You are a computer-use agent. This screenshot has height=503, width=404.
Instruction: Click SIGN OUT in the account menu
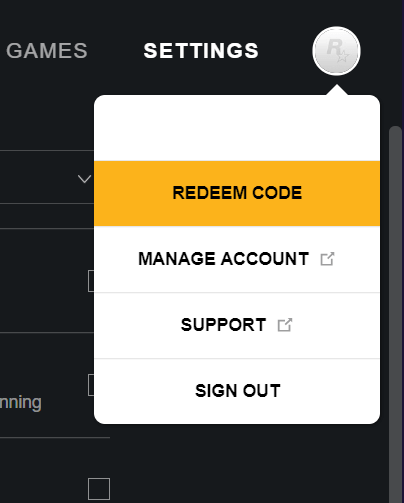coord(237,391)
